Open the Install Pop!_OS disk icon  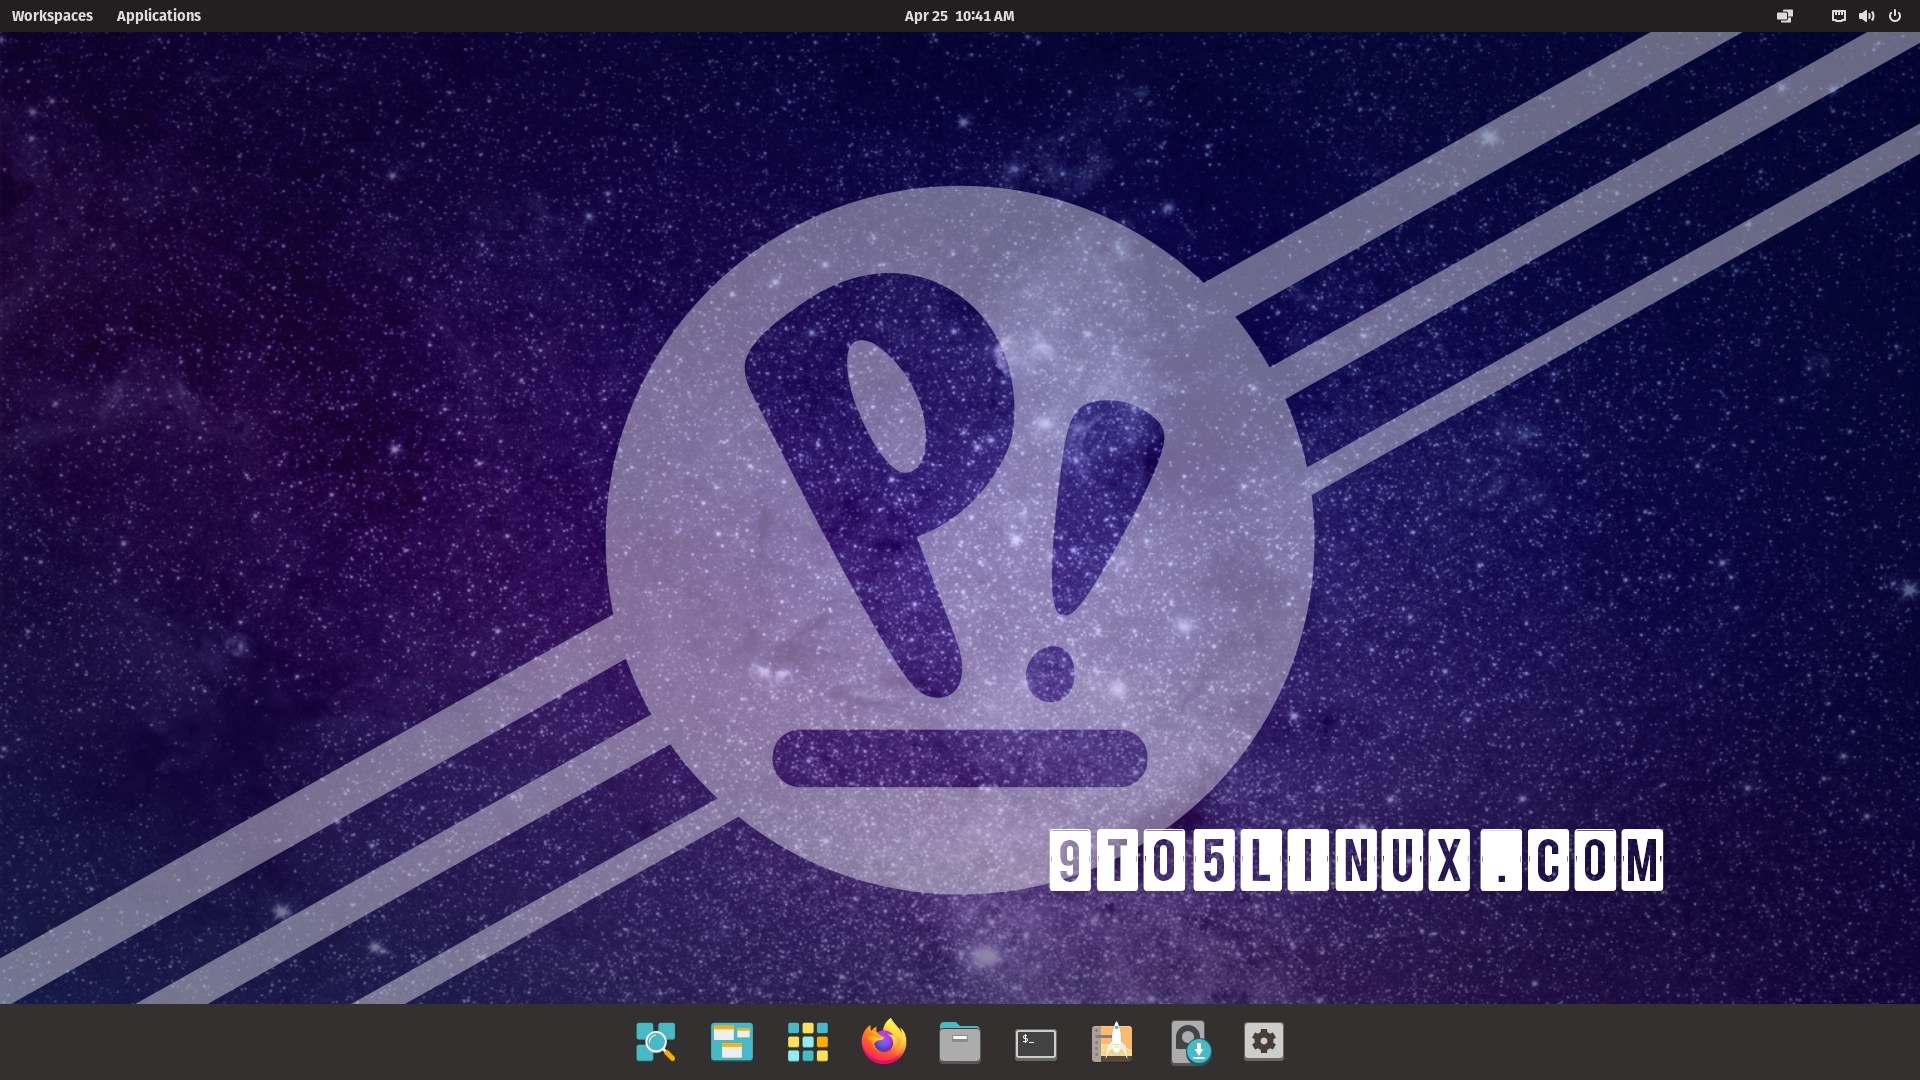[1189, 1042]
